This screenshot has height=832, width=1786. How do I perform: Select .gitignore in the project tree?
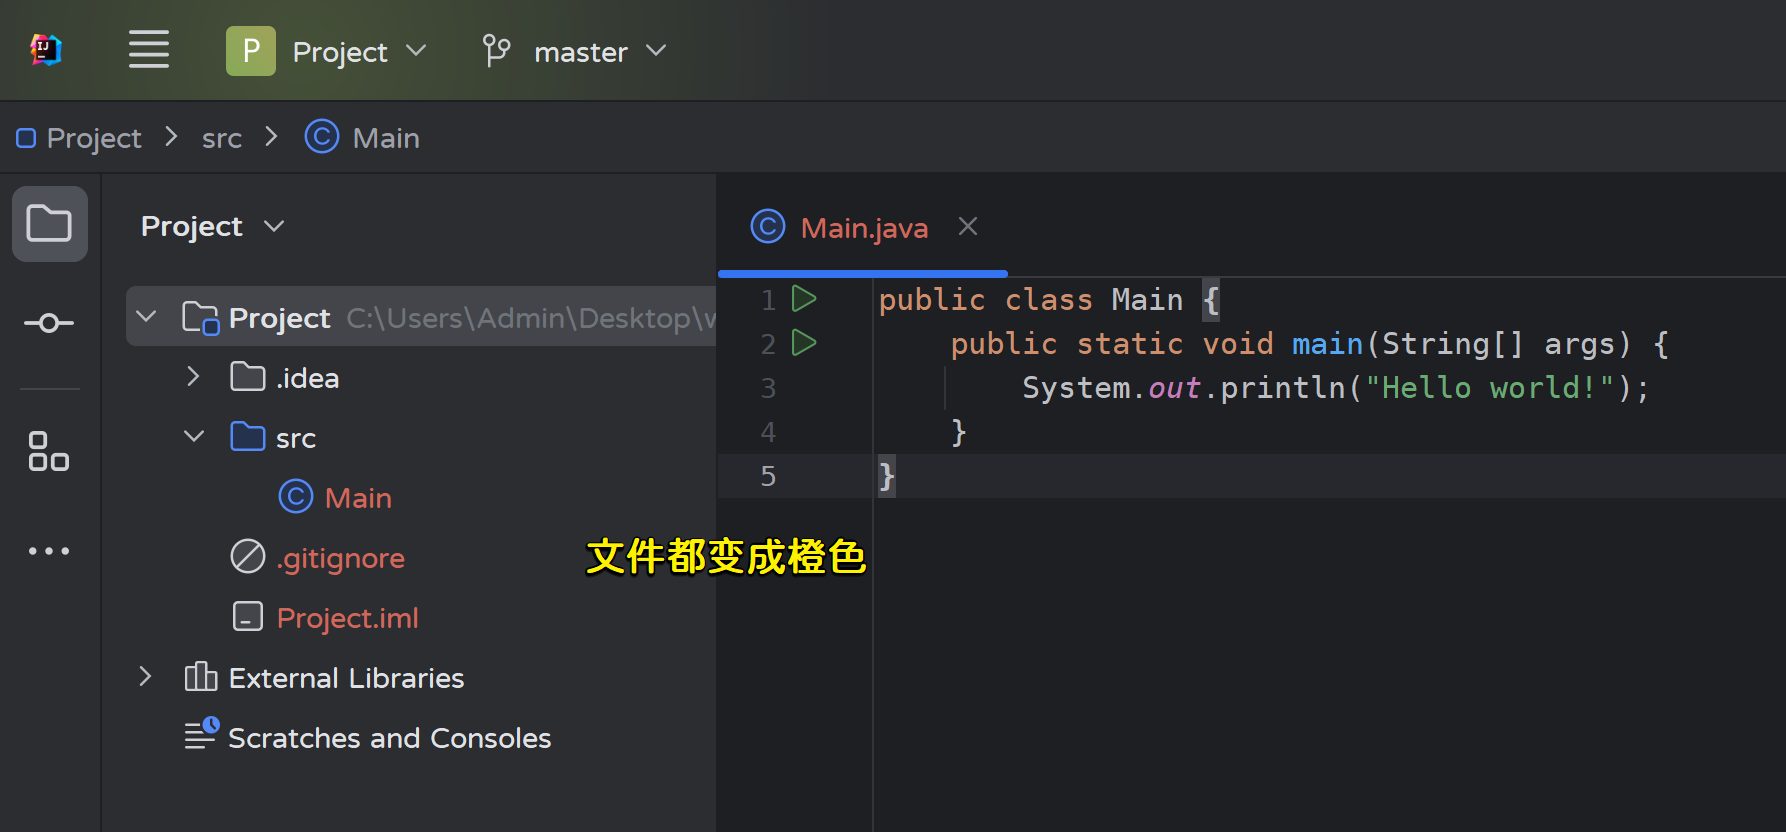340,558
